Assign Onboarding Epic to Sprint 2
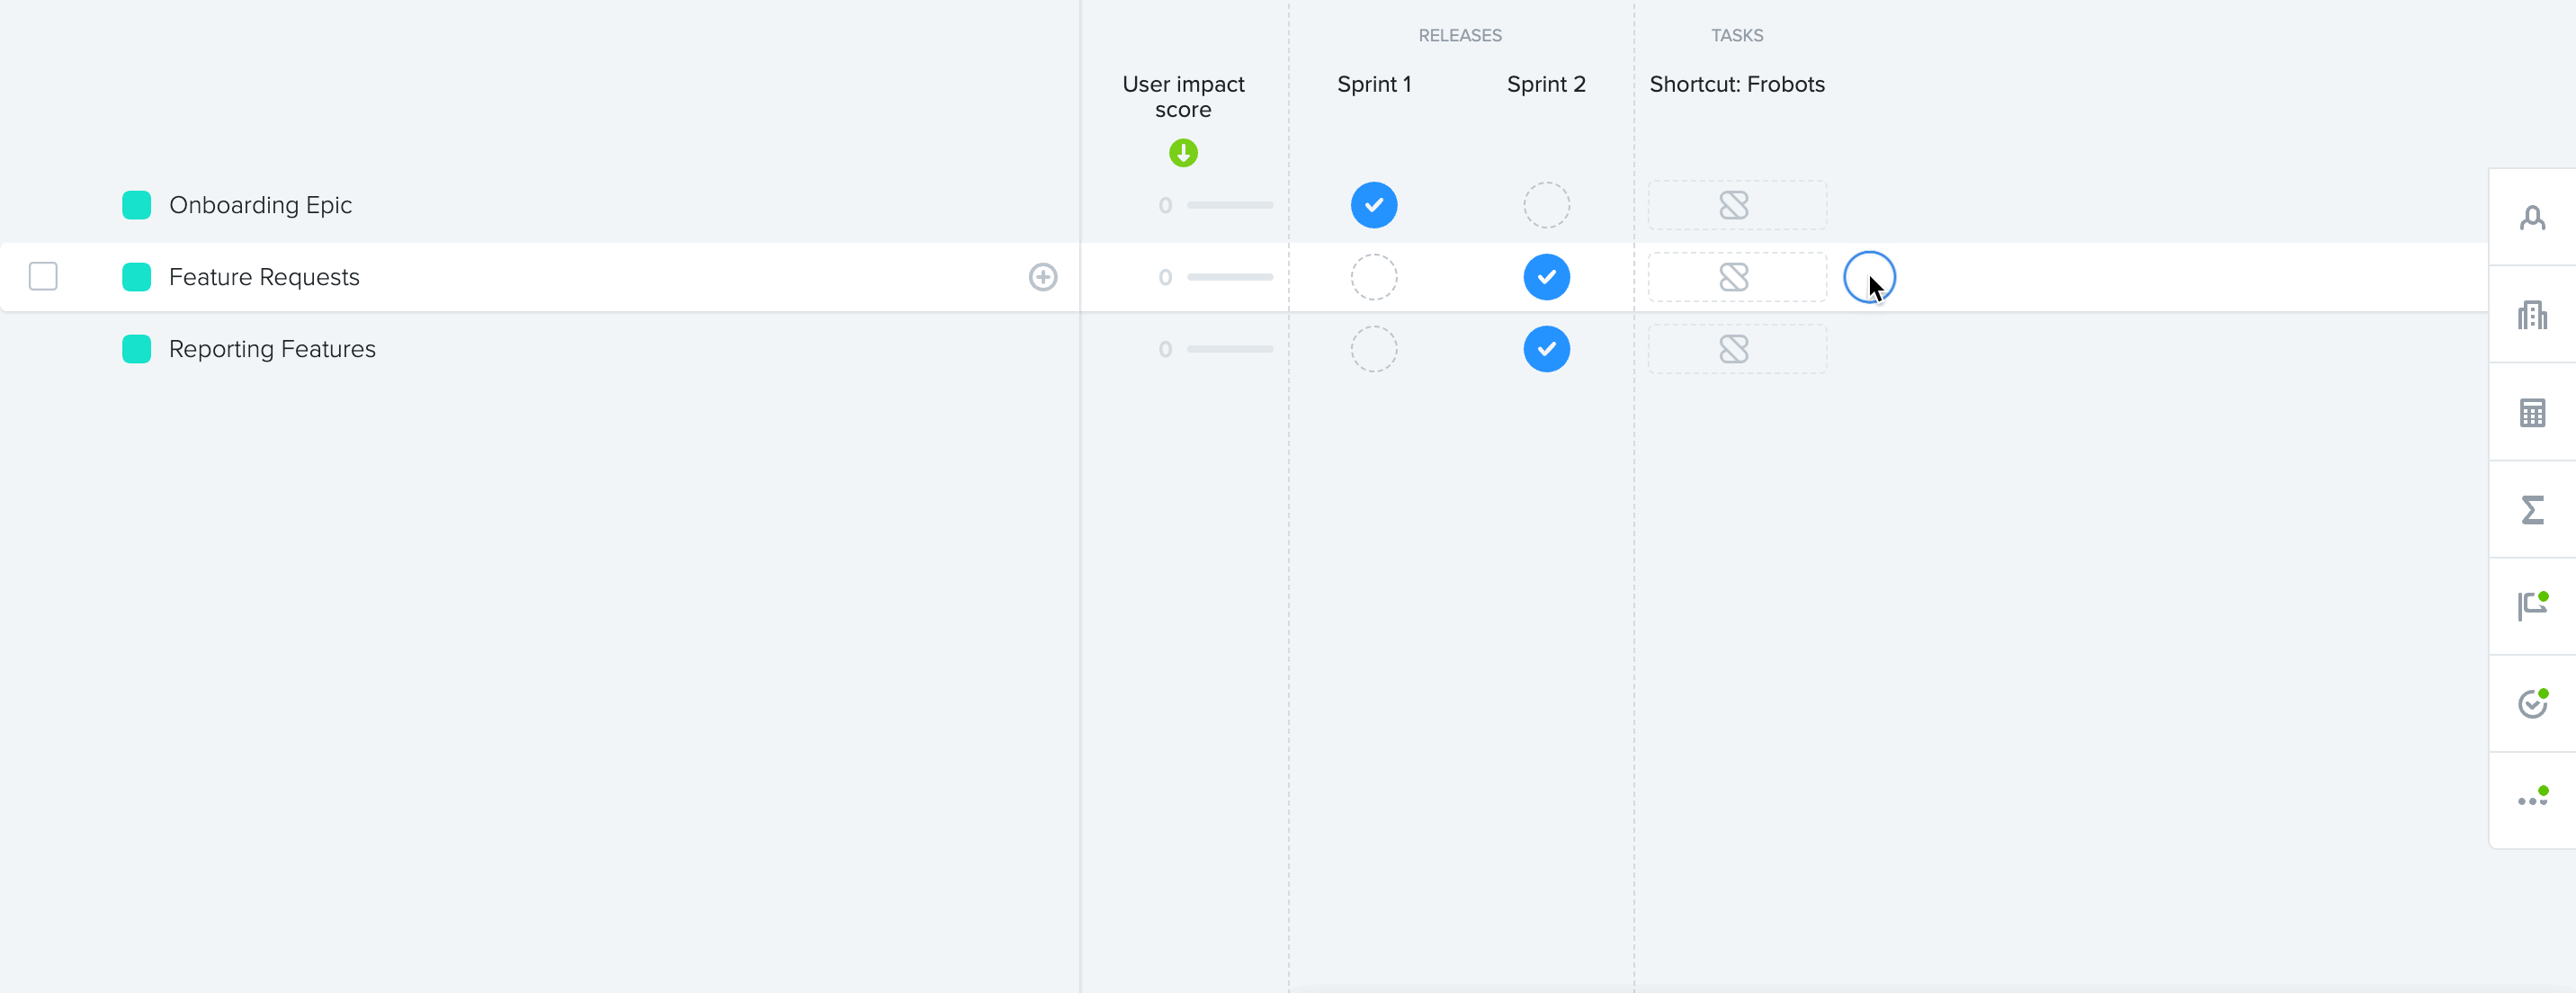Screen dimensions: 2576x993 pyautogui.click(x=1546, y=205)
